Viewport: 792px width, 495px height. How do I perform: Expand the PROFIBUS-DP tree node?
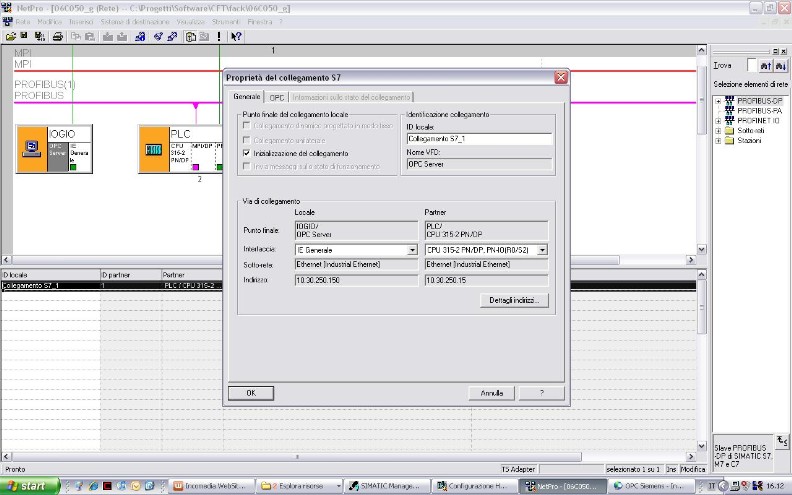click(x=718, y=101)
